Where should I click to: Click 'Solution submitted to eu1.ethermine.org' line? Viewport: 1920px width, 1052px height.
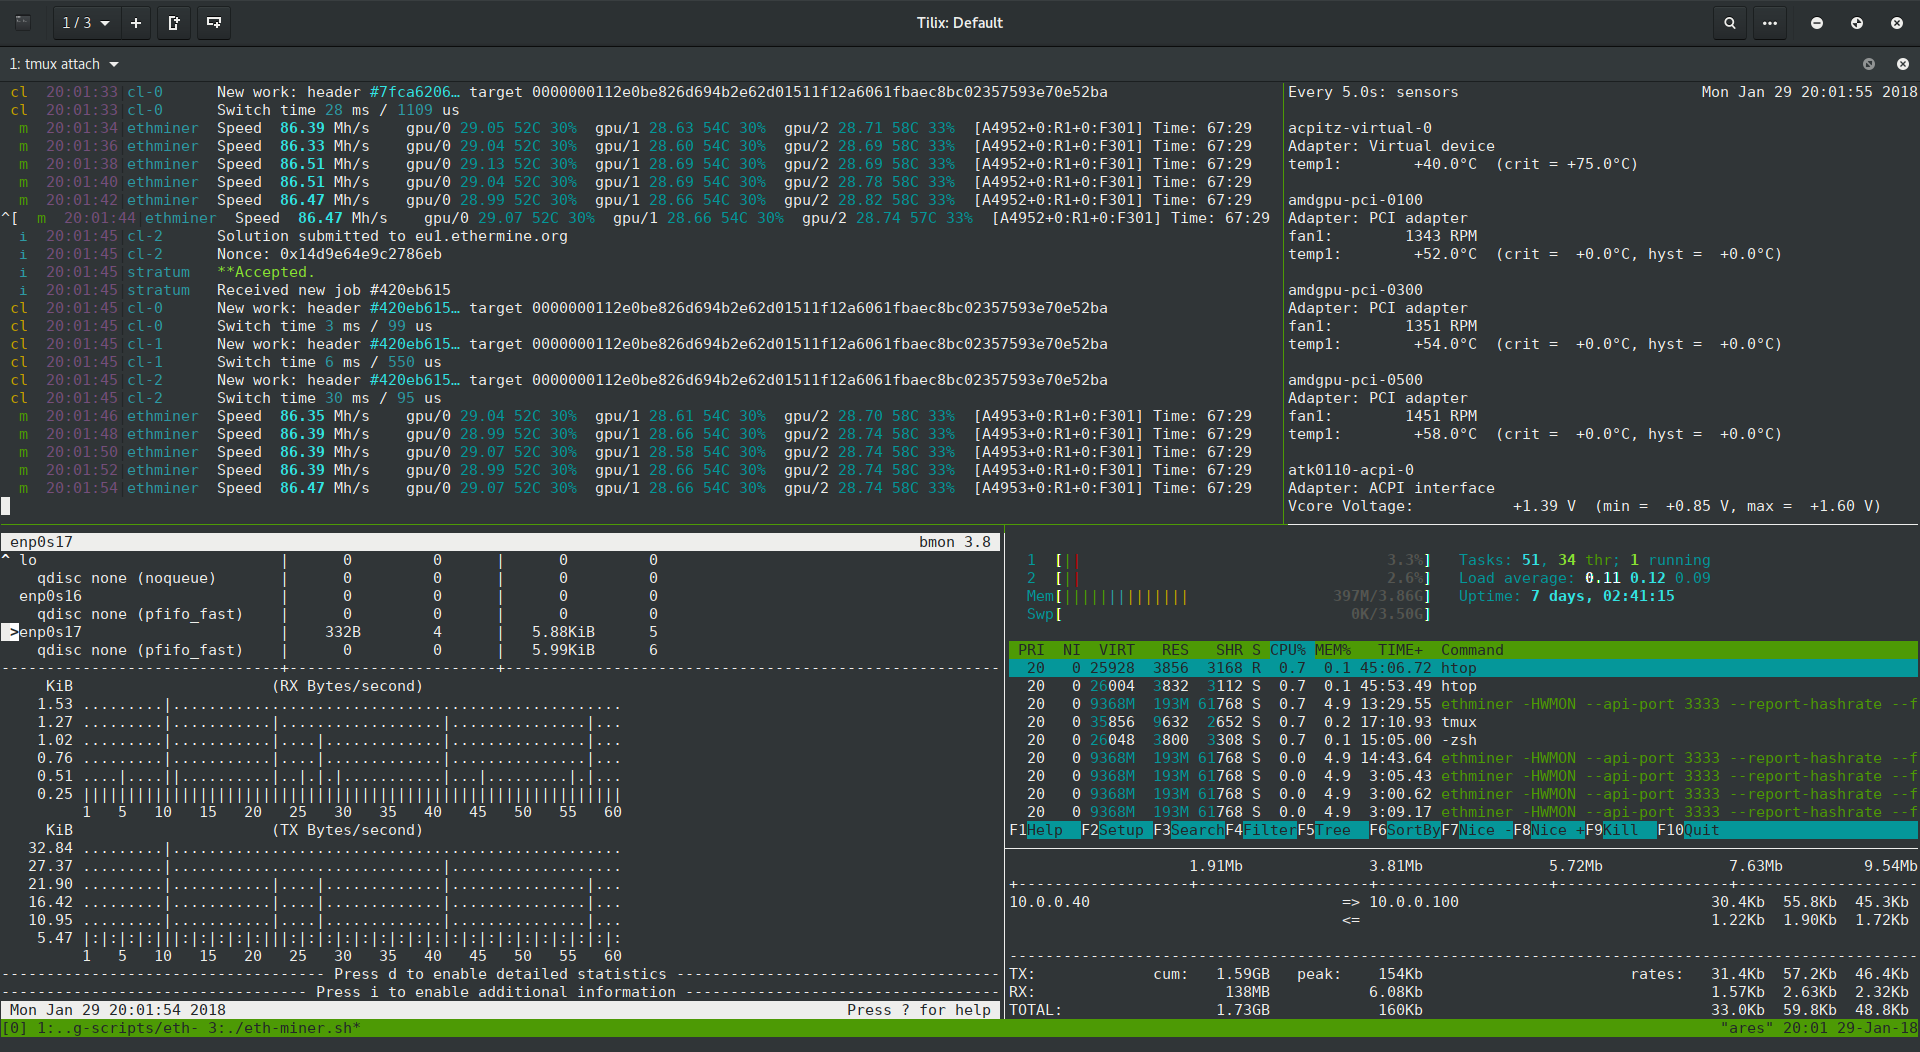392,236
